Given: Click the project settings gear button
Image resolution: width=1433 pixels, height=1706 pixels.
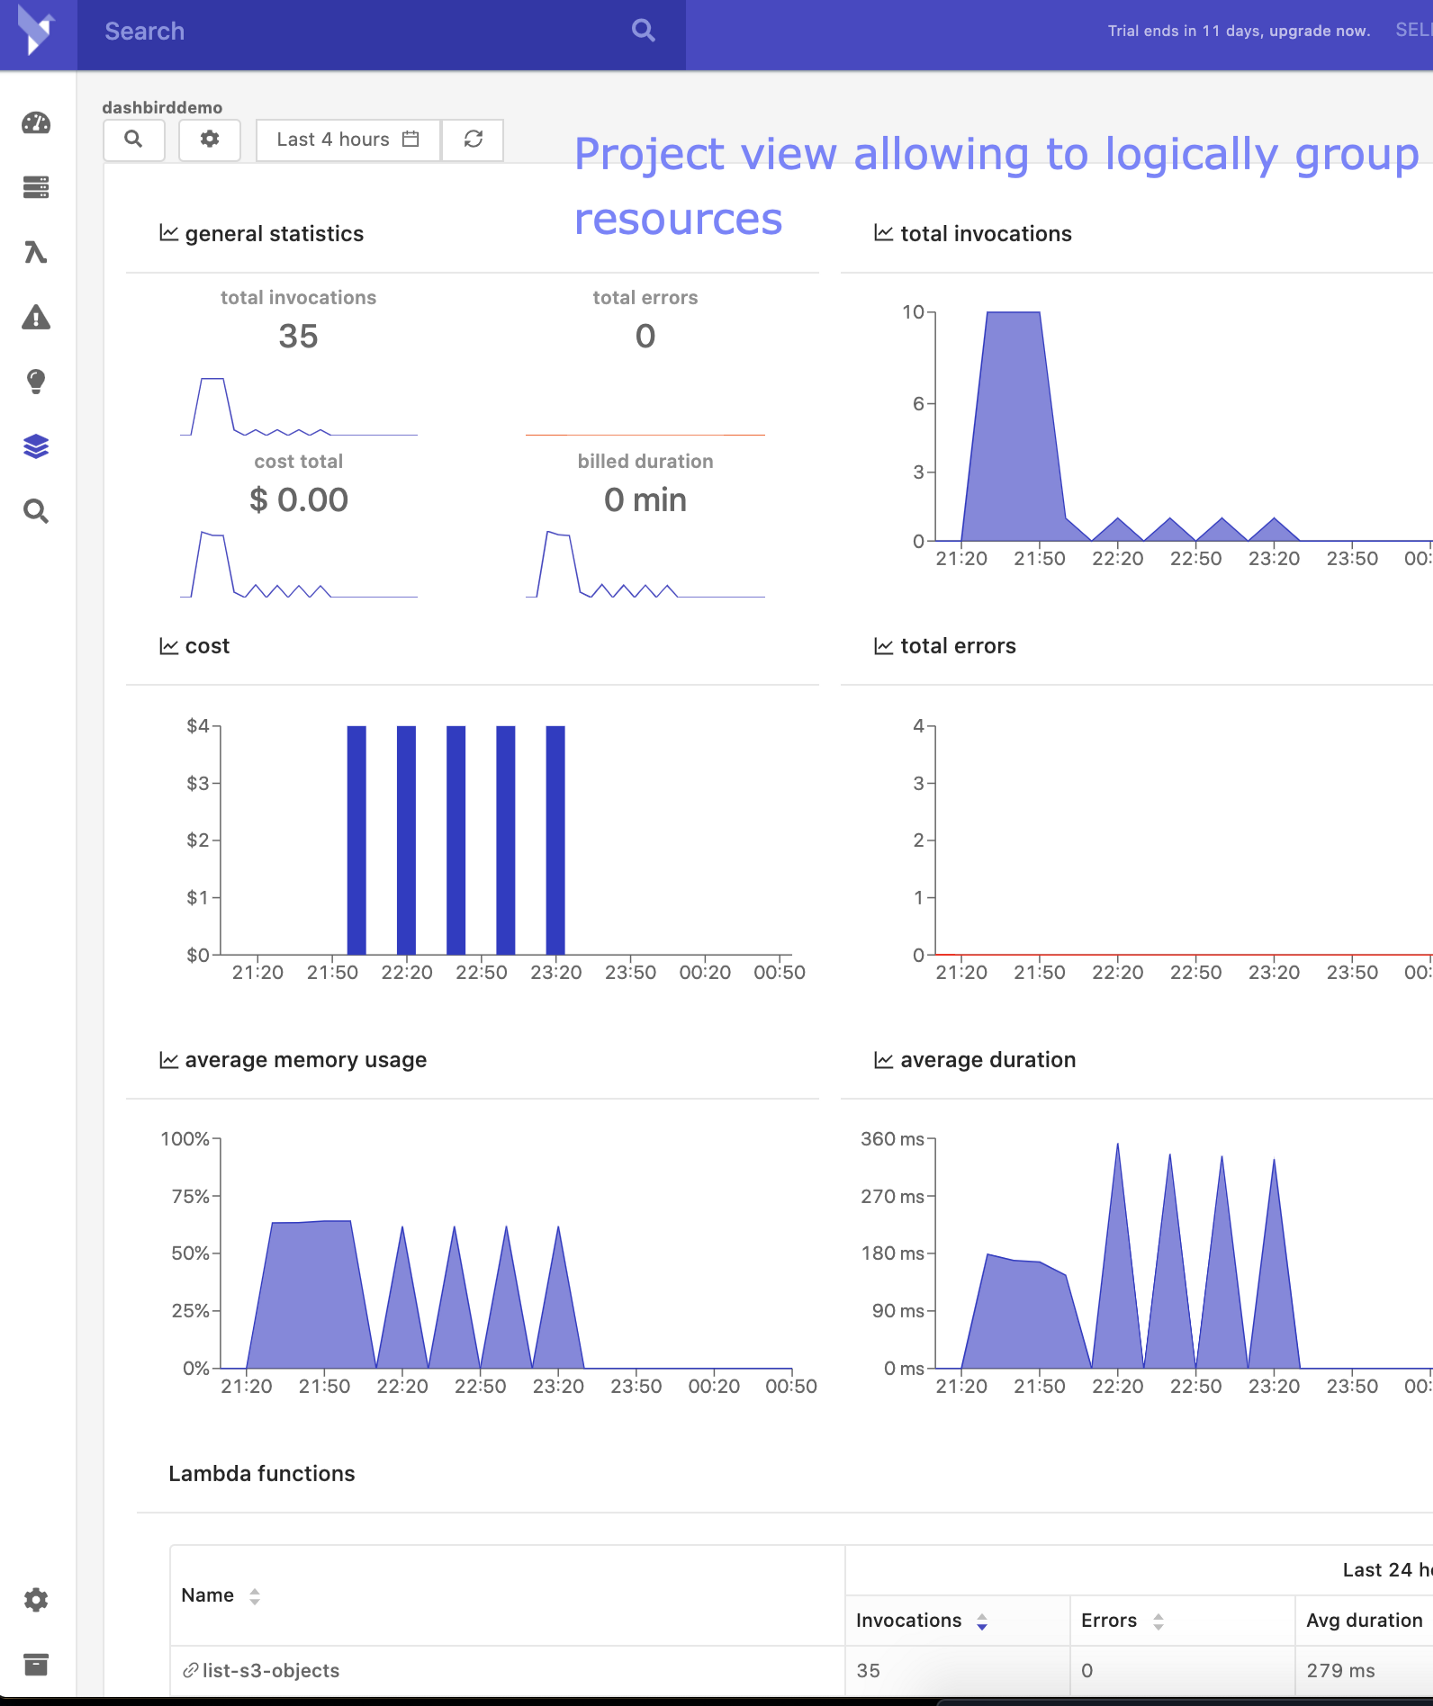Looking at the screenshot, I should click(x=210, y=139).
